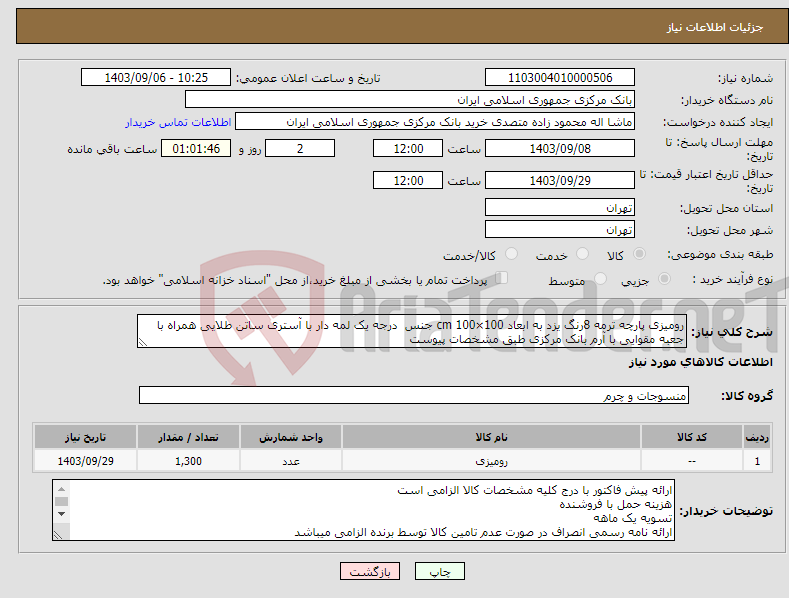Select the کالا radio button
Screen dimensions: 789x598
click(640, 254)
